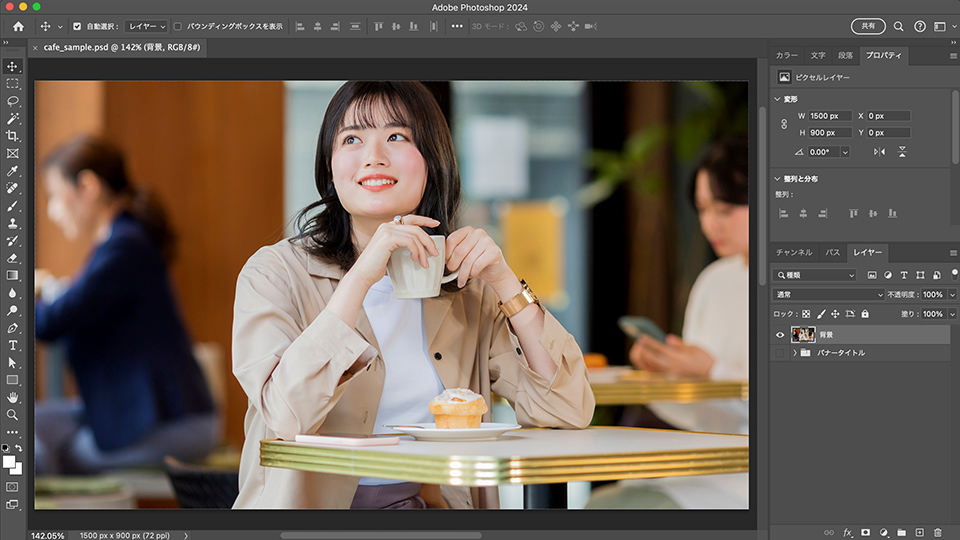Toggle the width-height link constraint
This screenshot has height=540, width=960.
click(784, 124)
